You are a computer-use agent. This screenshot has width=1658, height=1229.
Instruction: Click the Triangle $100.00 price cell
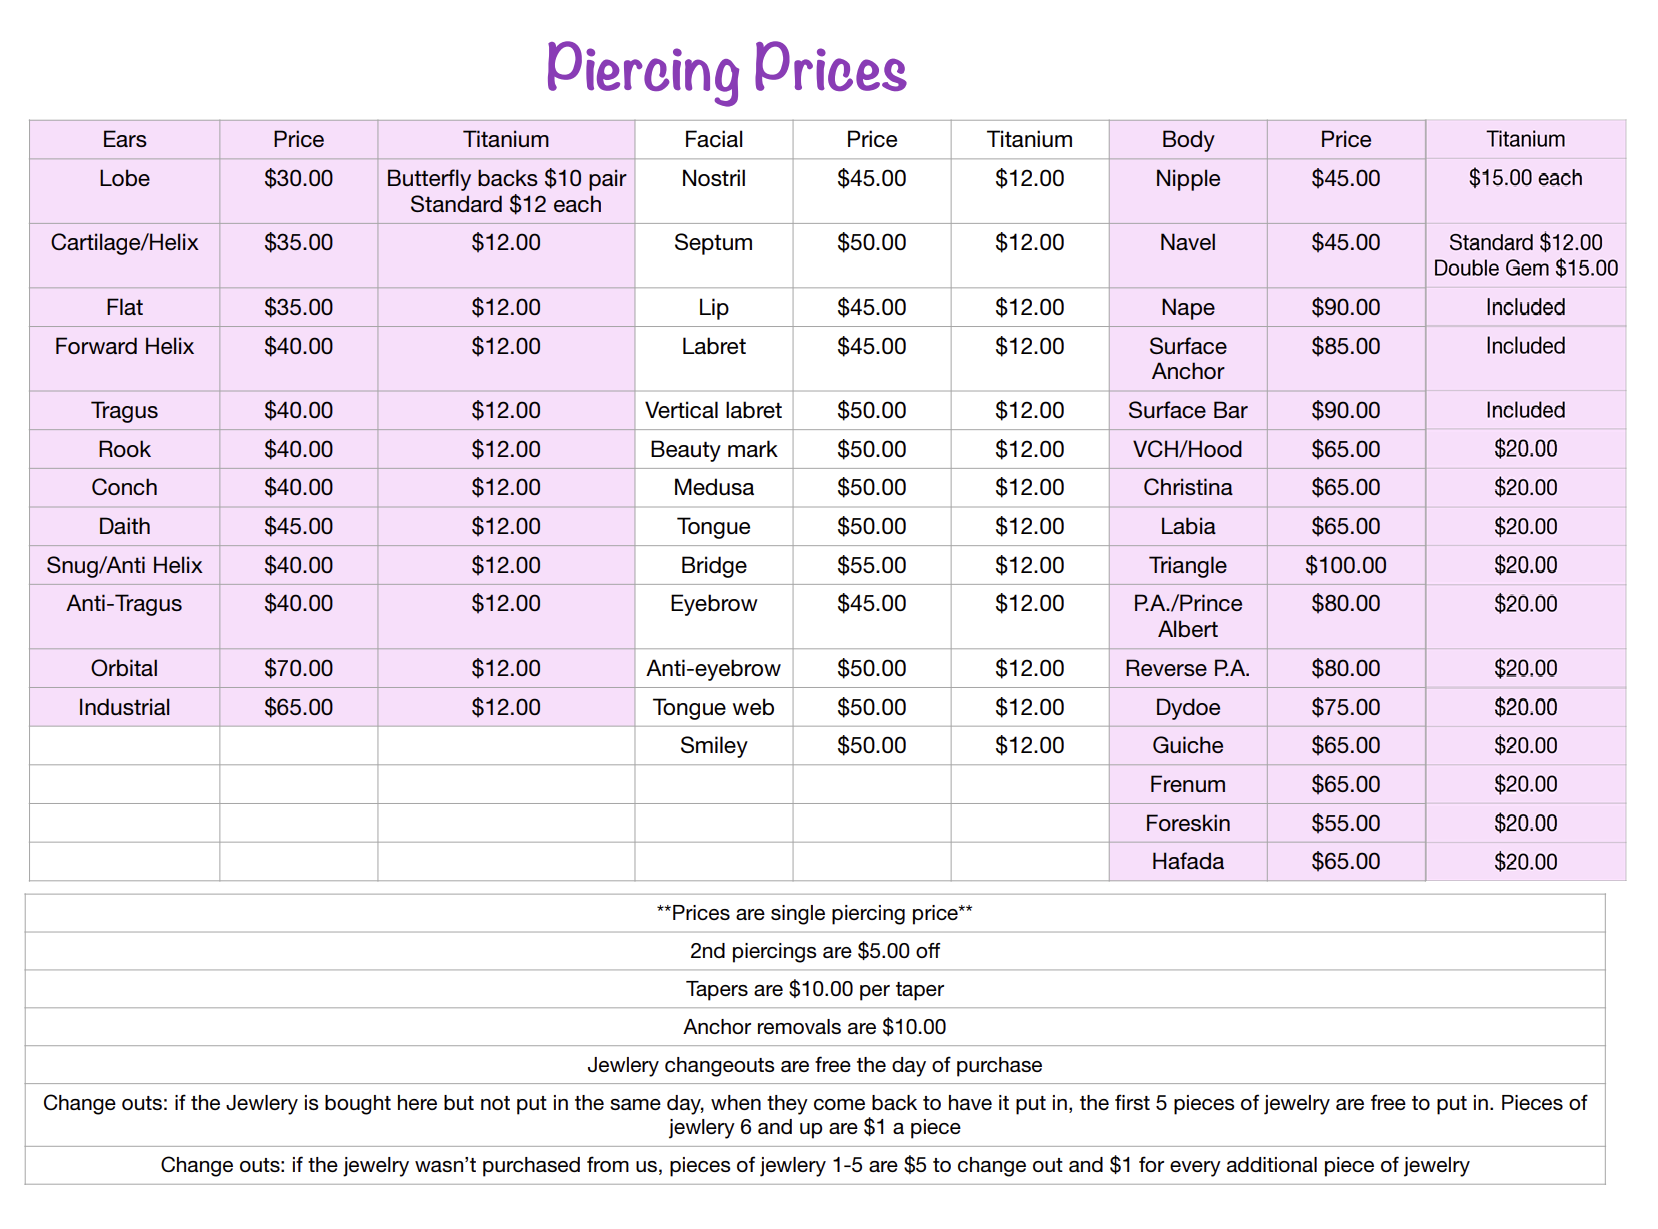click(1345, 565)
